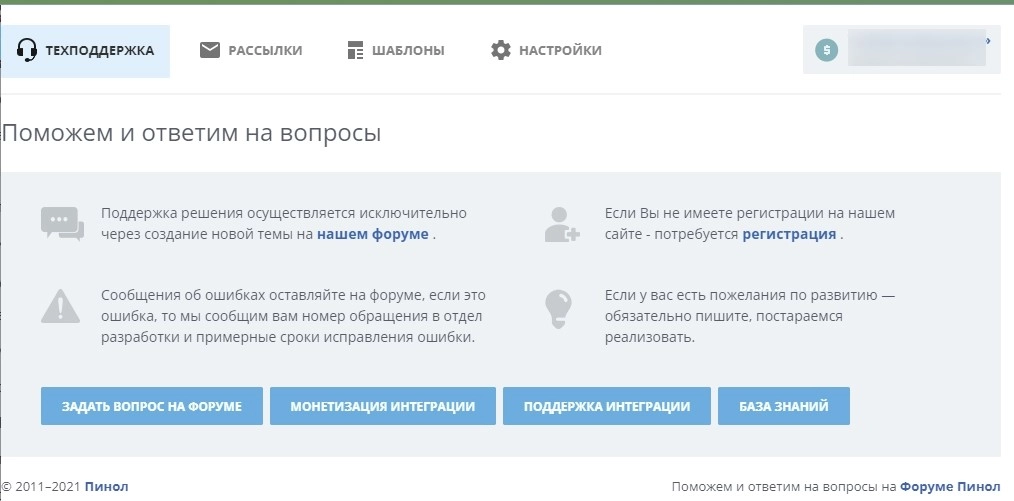Click the template layout icon beside Шаблоны
1014x501 pixels.
point(355,50)
